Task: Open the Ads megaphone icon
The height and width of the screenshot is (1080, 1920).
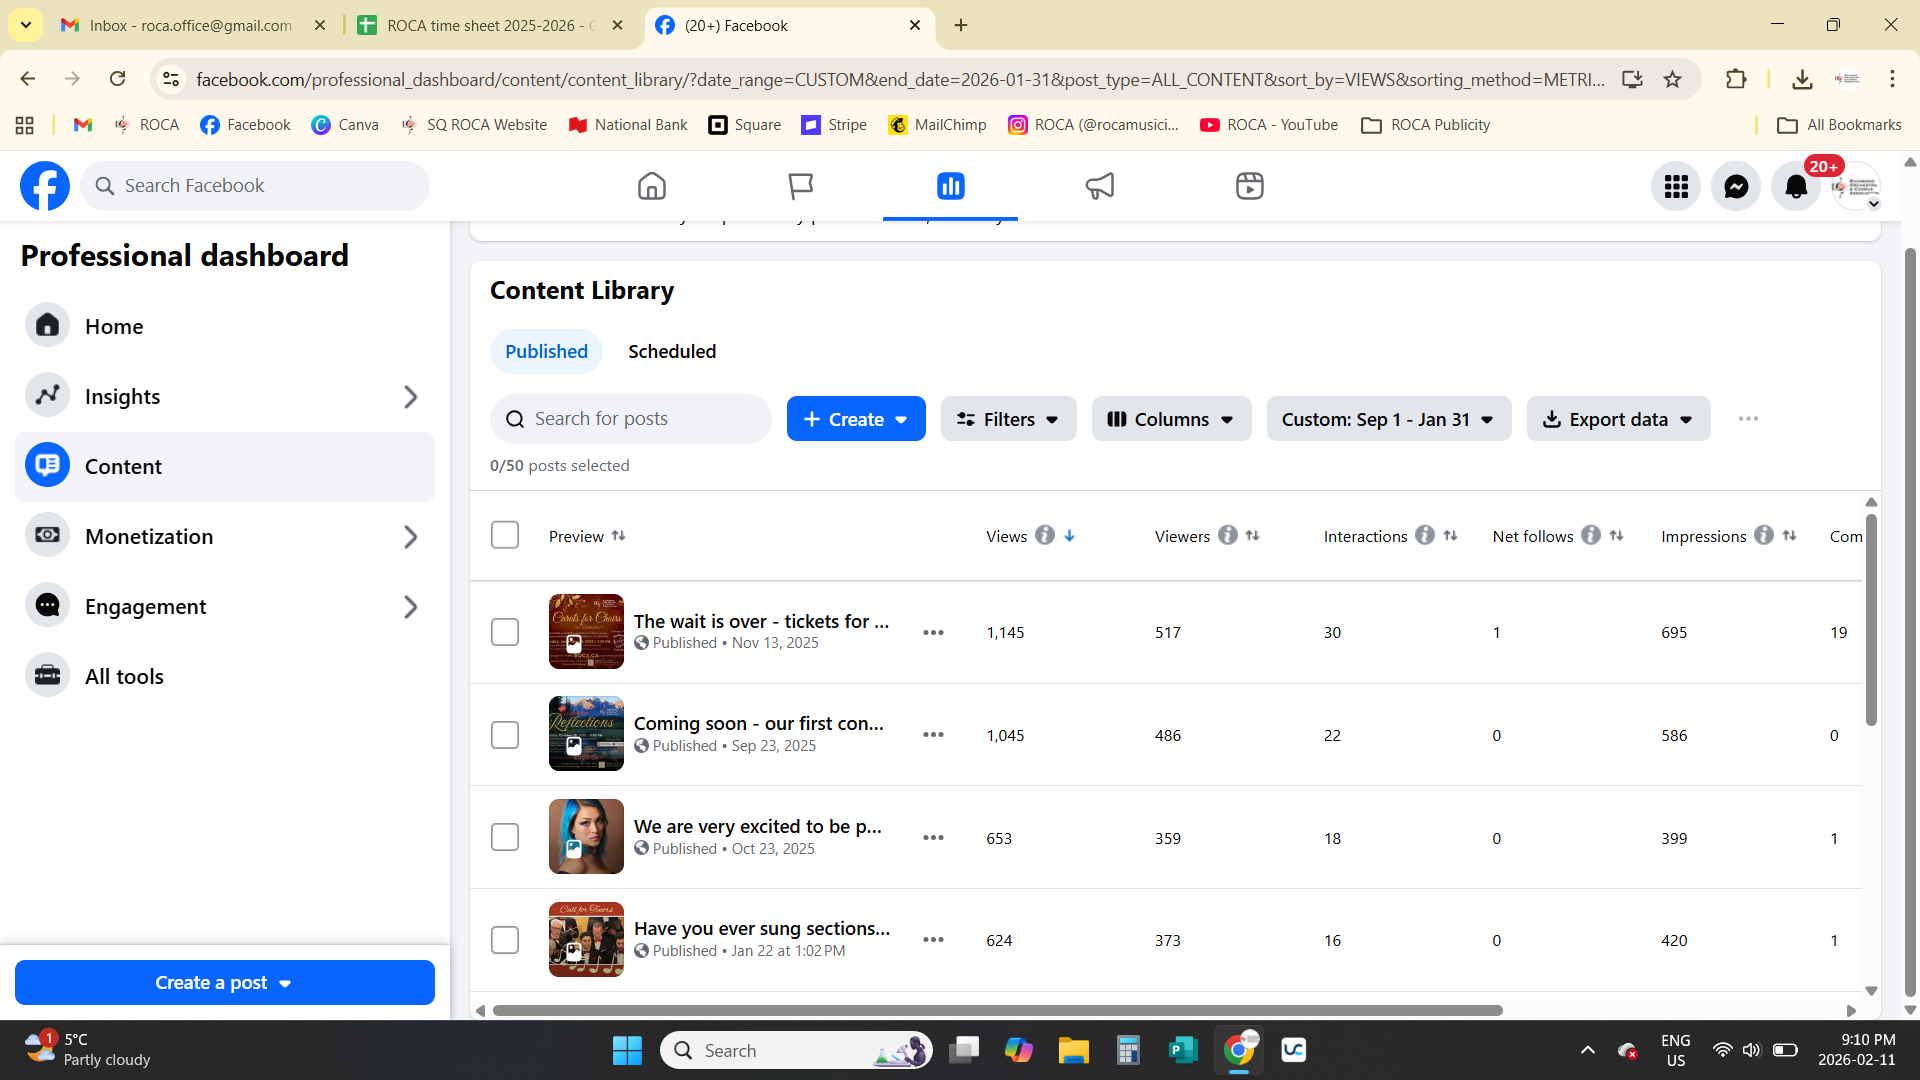Action: 1100,186
